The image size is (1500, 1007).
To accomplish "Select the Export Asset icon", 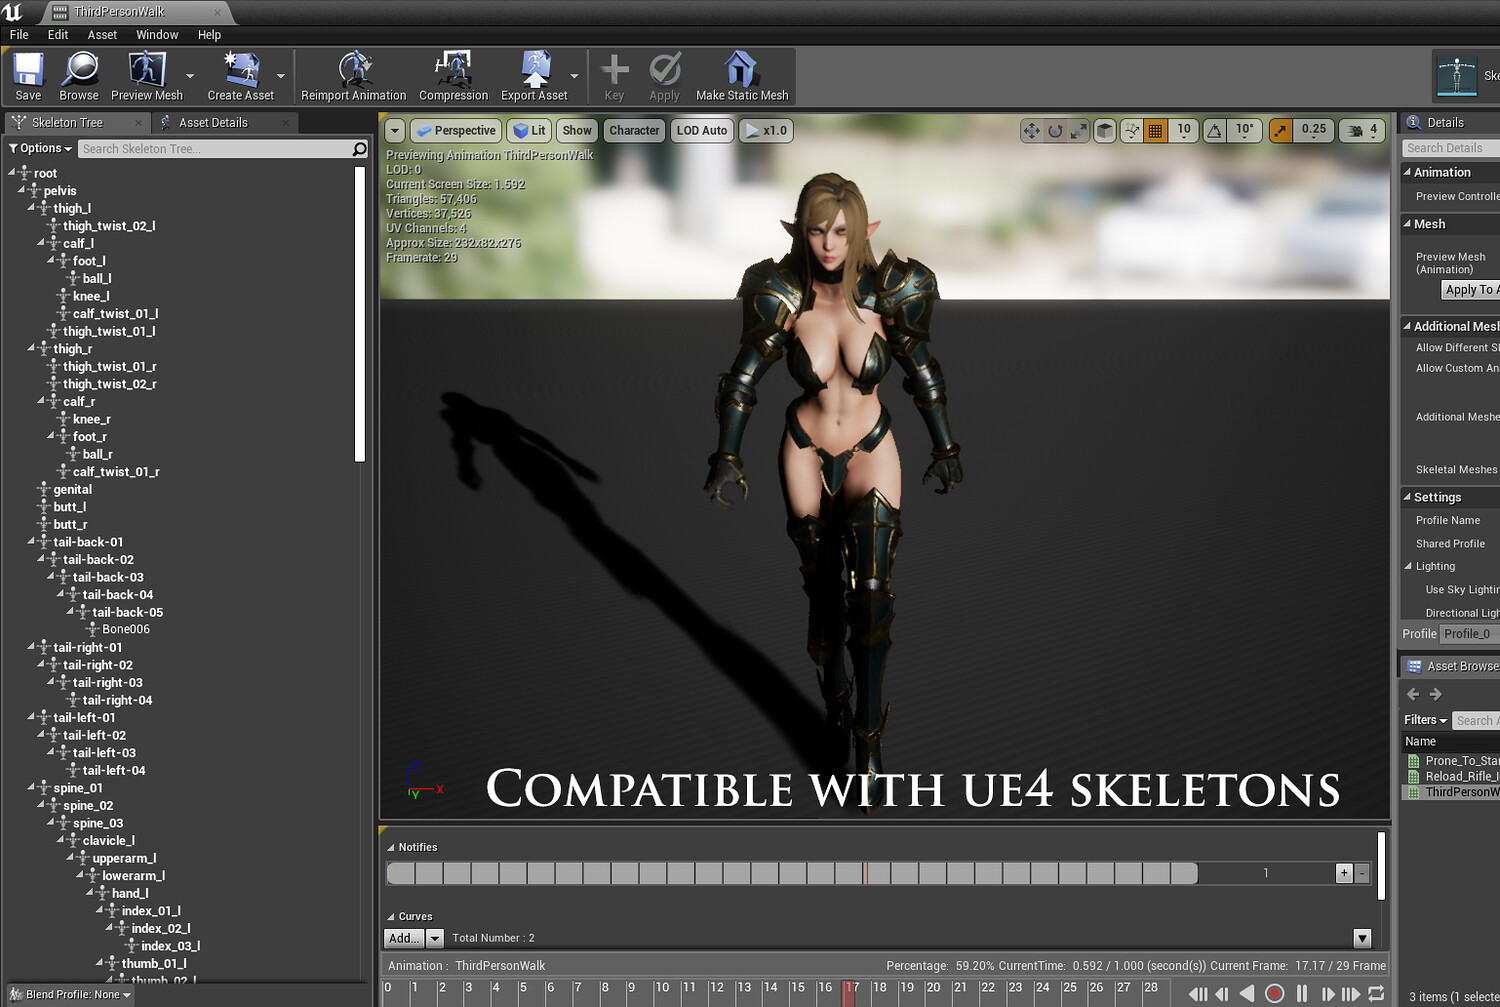I will (534, 76).
